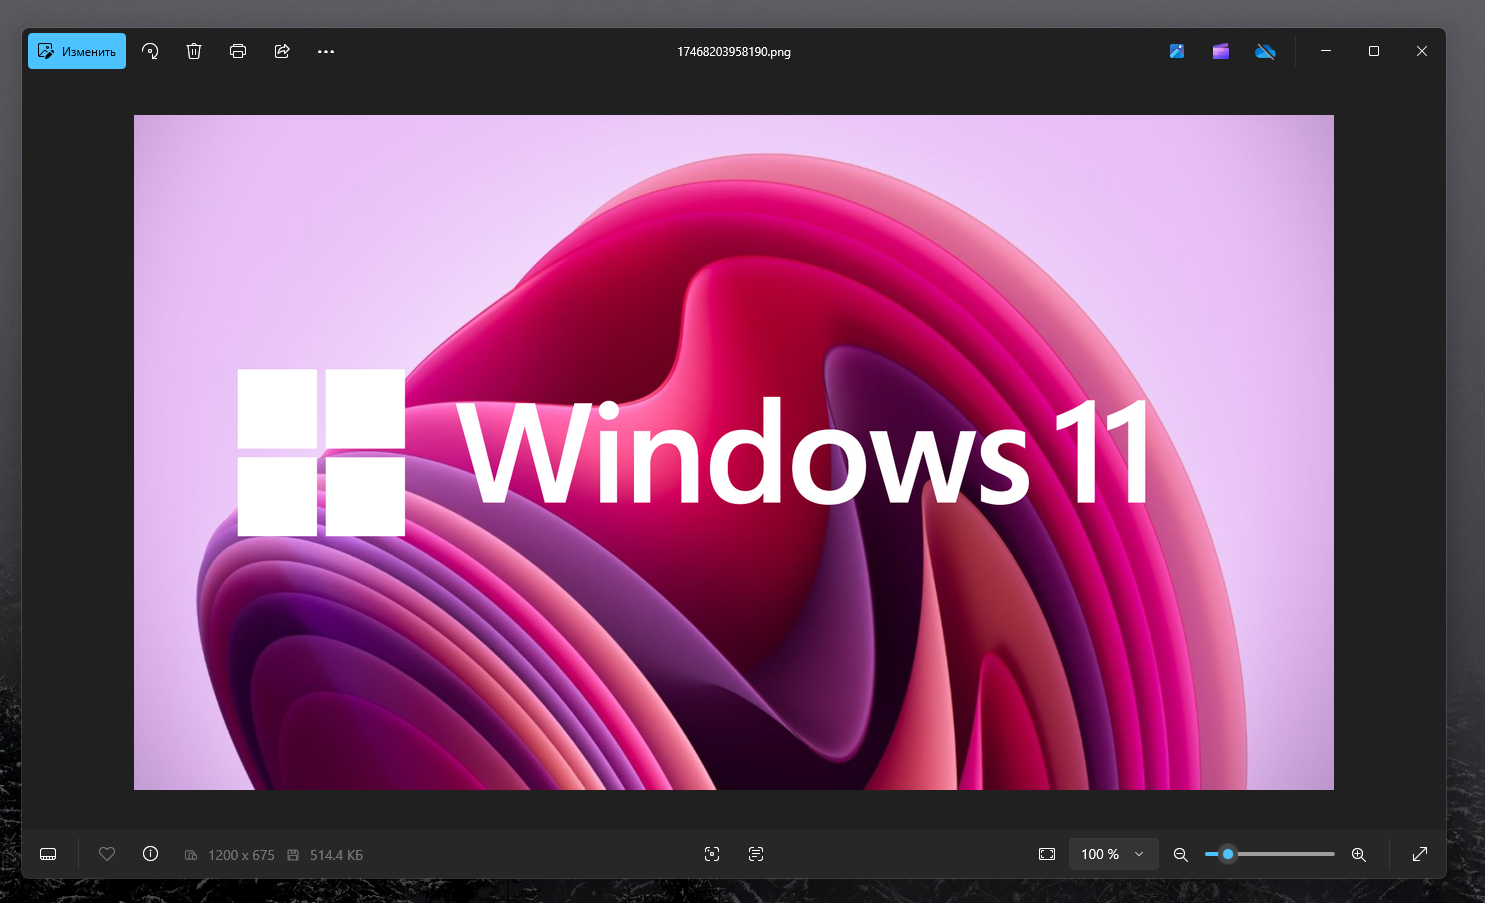Open the Изменить (Edit) image button
This screenshot has width=1485, height=903.
tap(77, 51)
